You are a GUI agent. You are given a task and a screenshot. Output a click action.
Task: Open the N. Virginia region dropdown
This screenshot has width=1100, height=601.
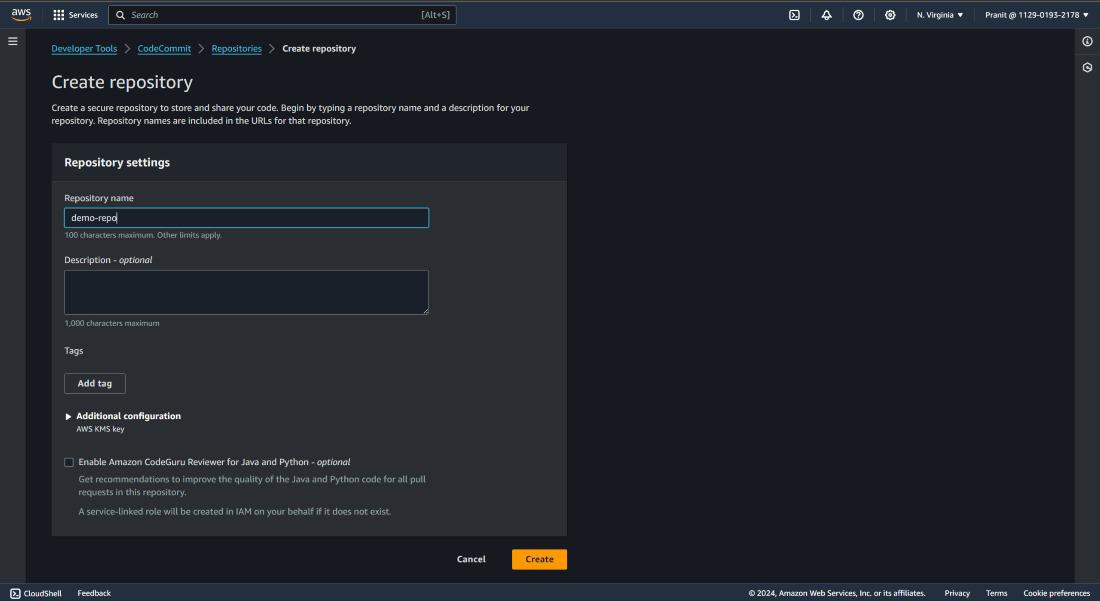click(940, 15)
